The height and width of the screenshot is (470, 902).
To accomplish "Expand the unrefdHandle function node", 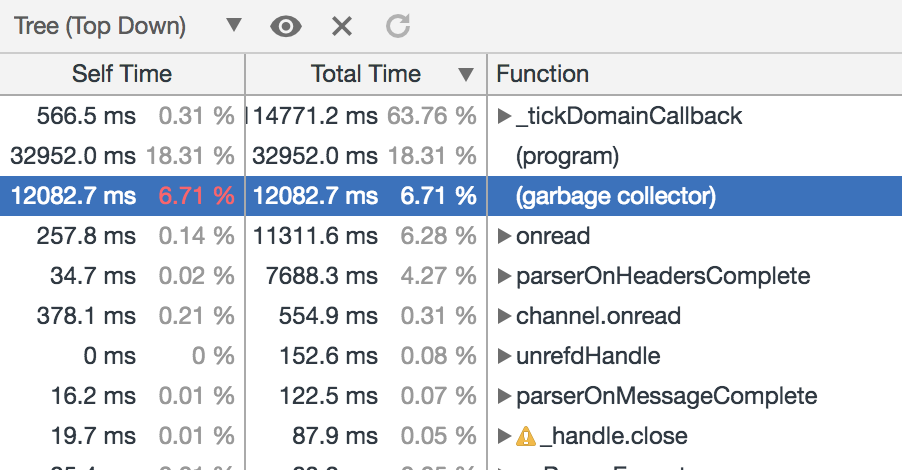I will pos(504,356).
